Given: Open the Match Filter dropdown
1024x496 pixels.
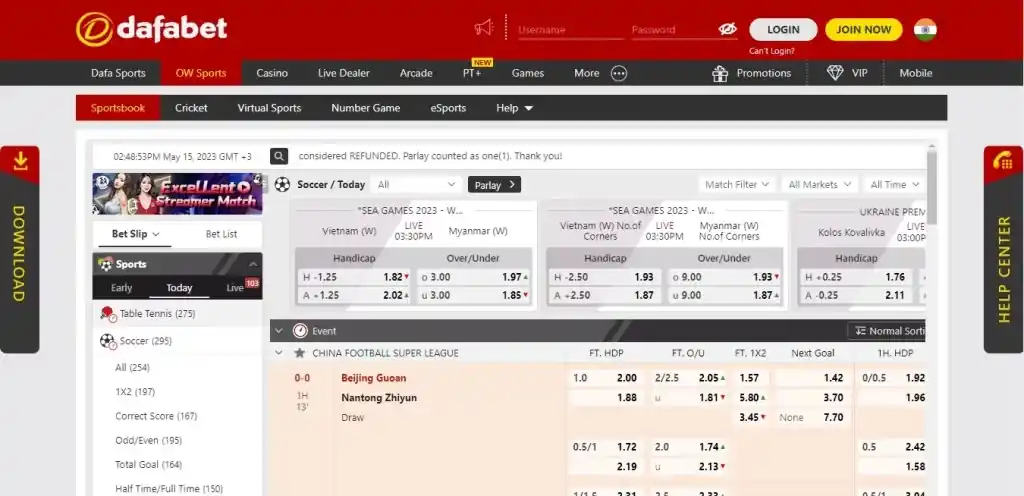Looking at the screenshot, I should pyautogui.click(x=737, y=185).
